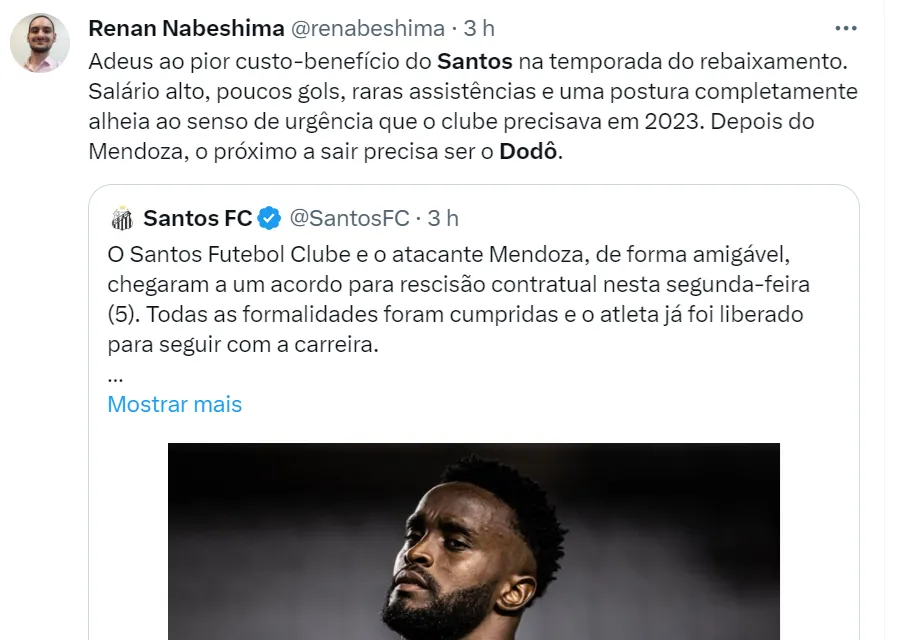Open the player photo in quoted tweet
The height and width of the screenshot is (640, 910).
473,540
